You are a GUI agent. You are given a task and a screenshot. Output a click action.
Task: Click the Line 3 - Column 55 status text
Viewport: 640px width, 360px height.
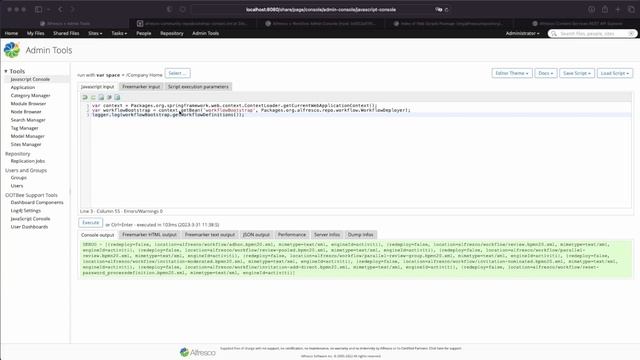tap(121, 211)
